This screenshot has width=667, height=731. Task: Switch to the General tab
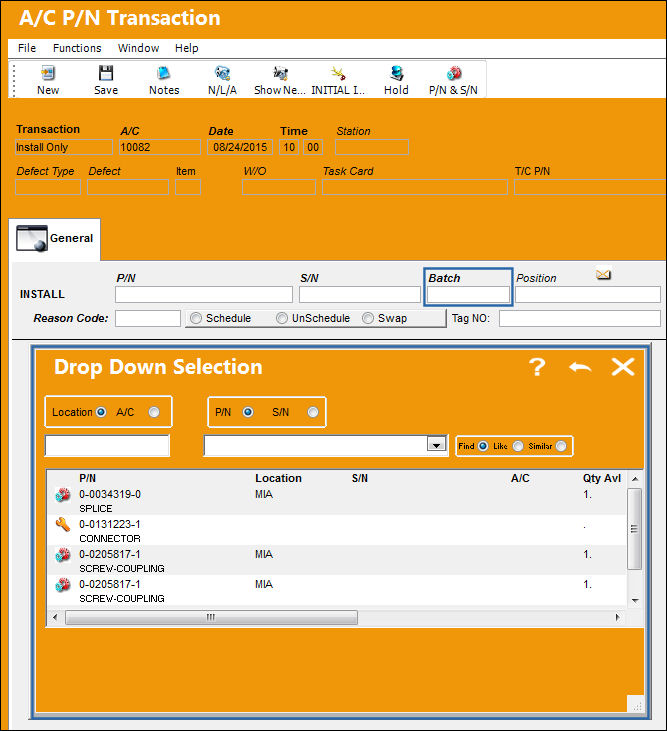pos(55,239)
